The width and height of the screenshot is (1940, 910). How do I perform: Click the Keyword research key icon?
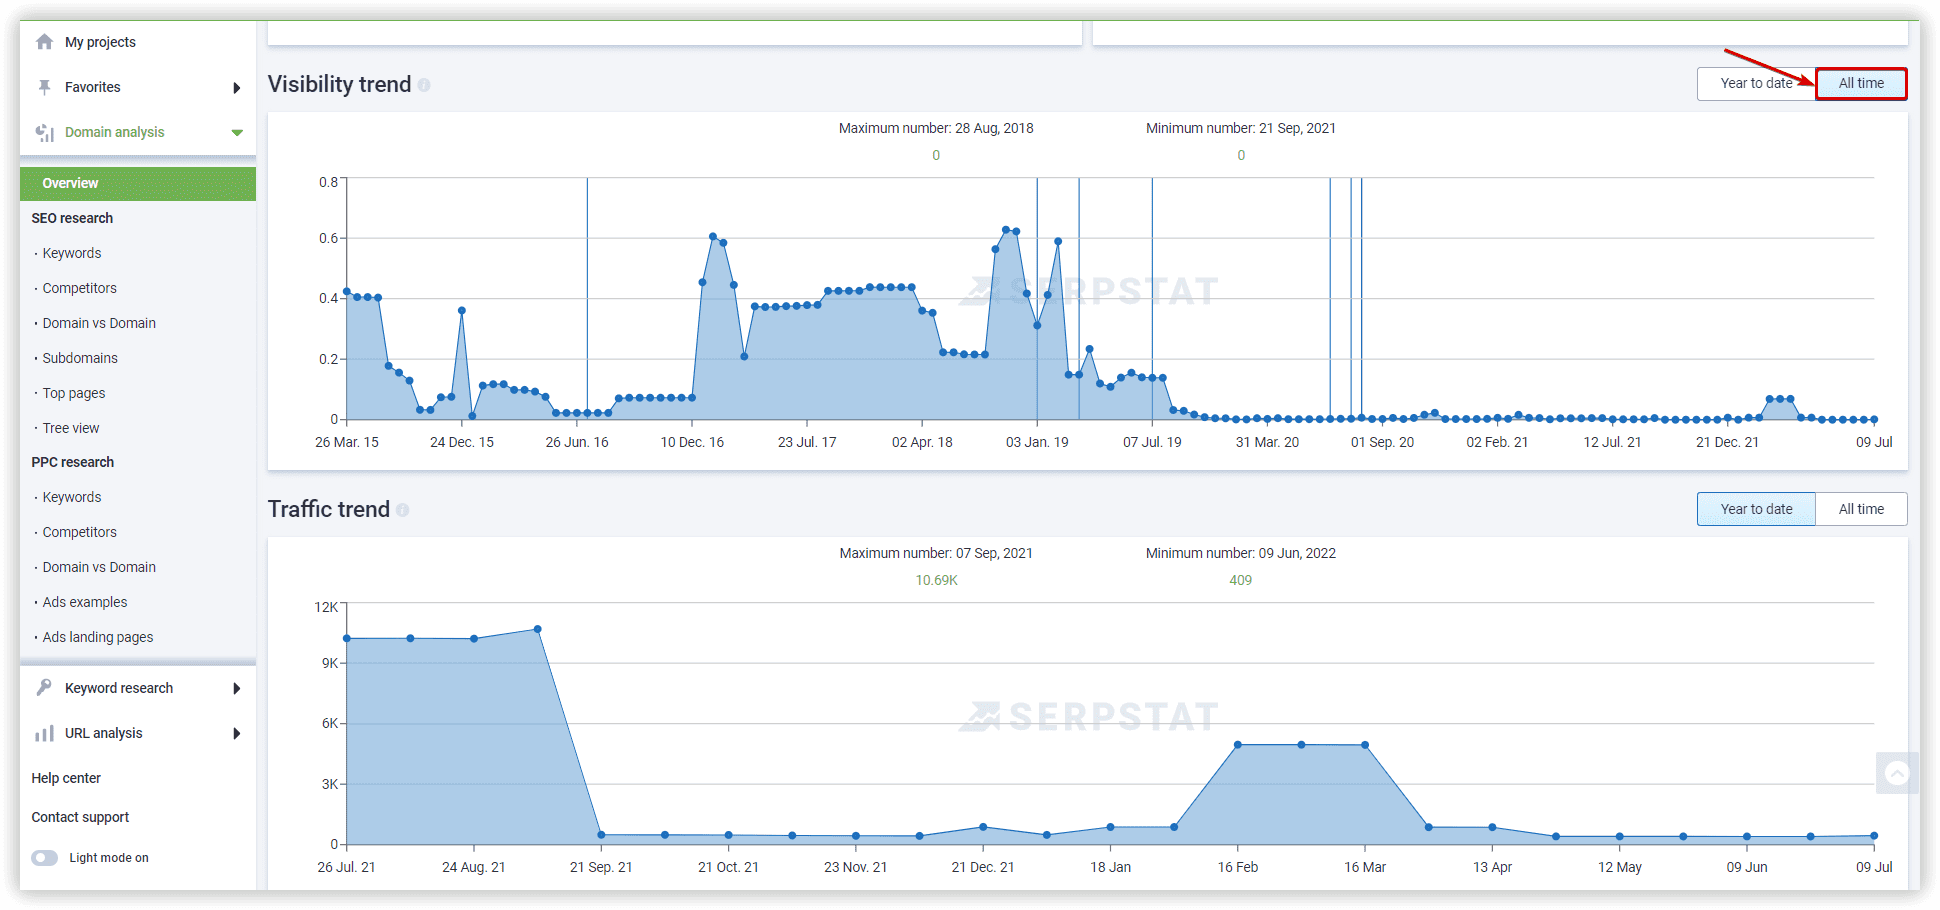click(44, 687)
